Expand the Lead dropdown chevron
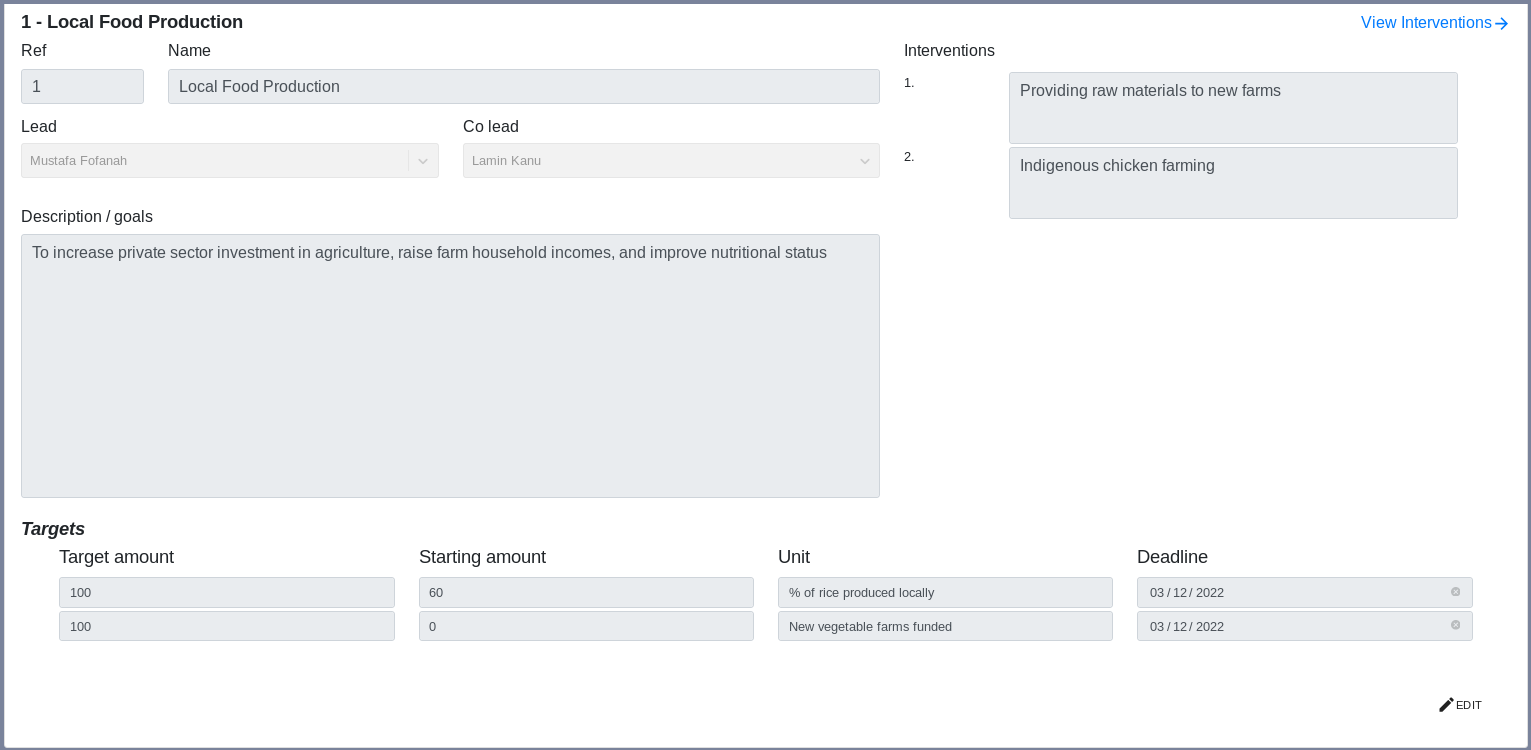 click(x=423, y=161)
